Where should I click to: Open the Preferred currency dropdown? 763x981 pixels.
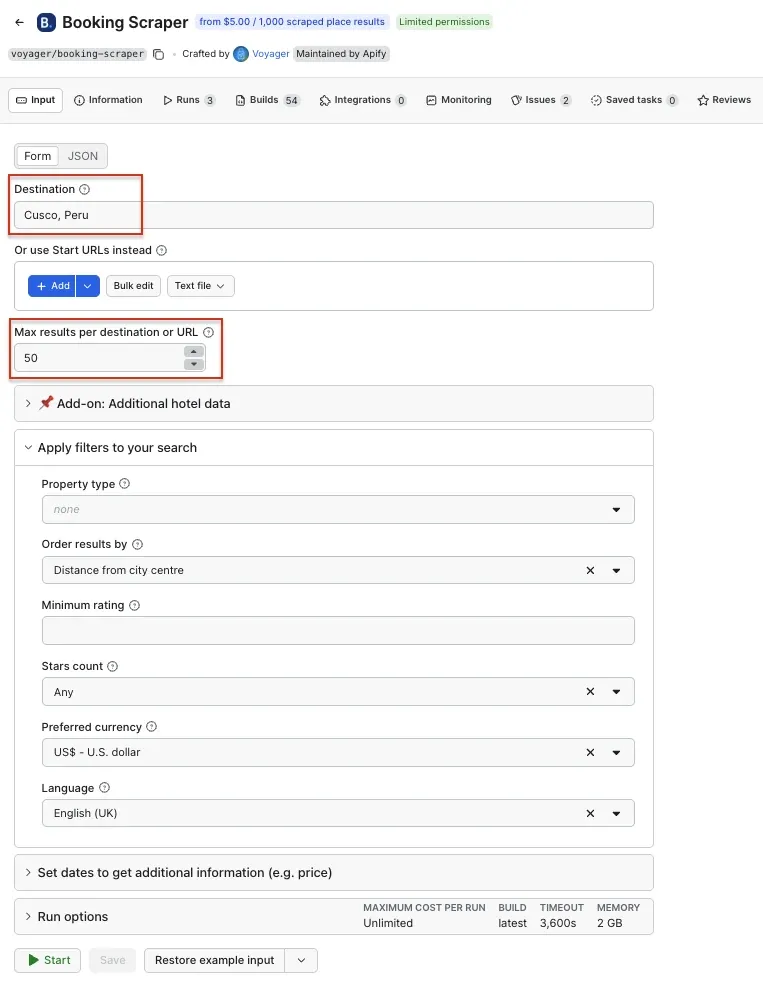[616, 753]
